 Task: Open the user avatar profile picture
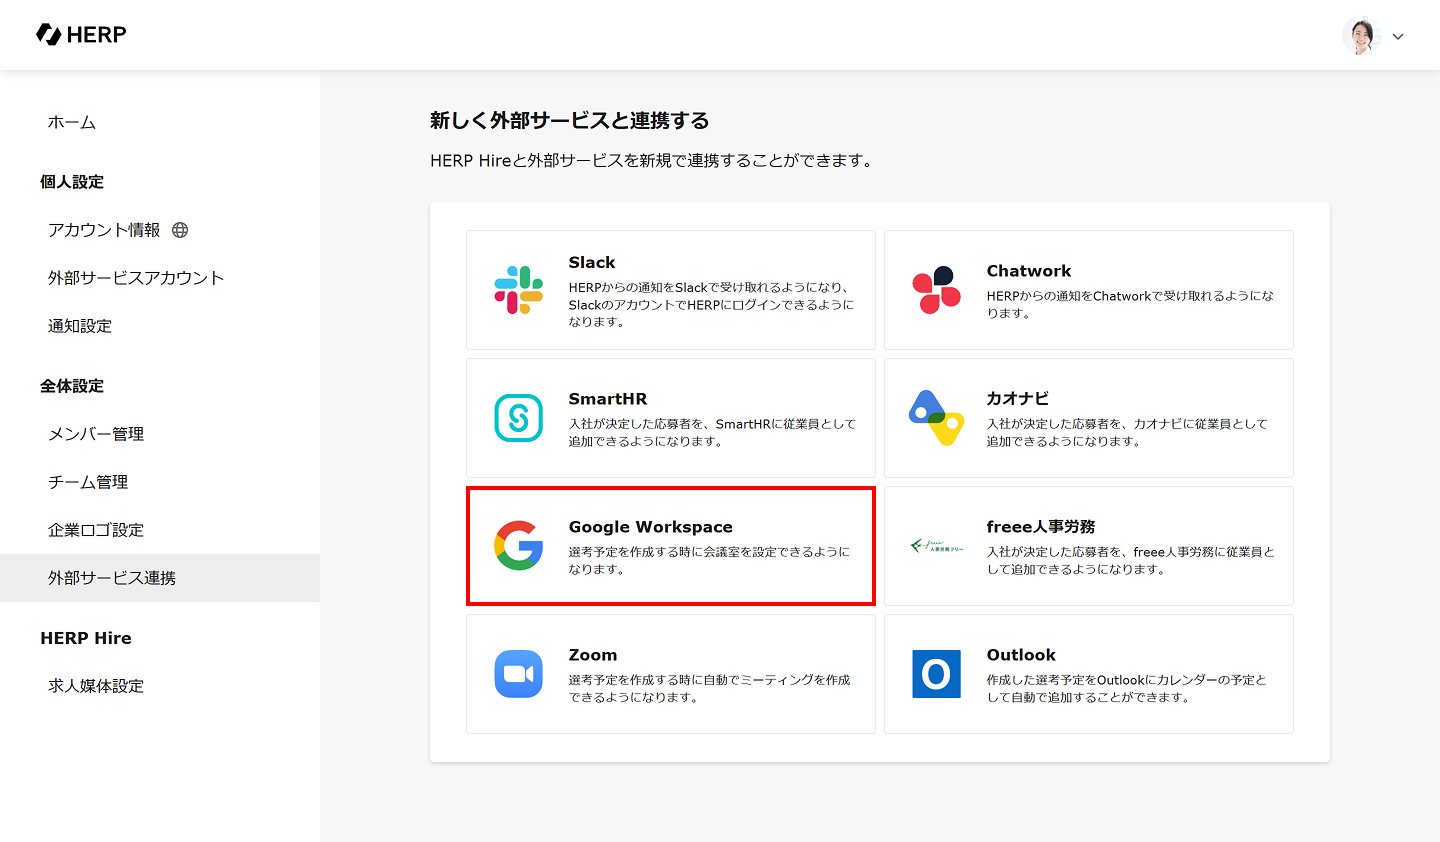click(1361, 36)
